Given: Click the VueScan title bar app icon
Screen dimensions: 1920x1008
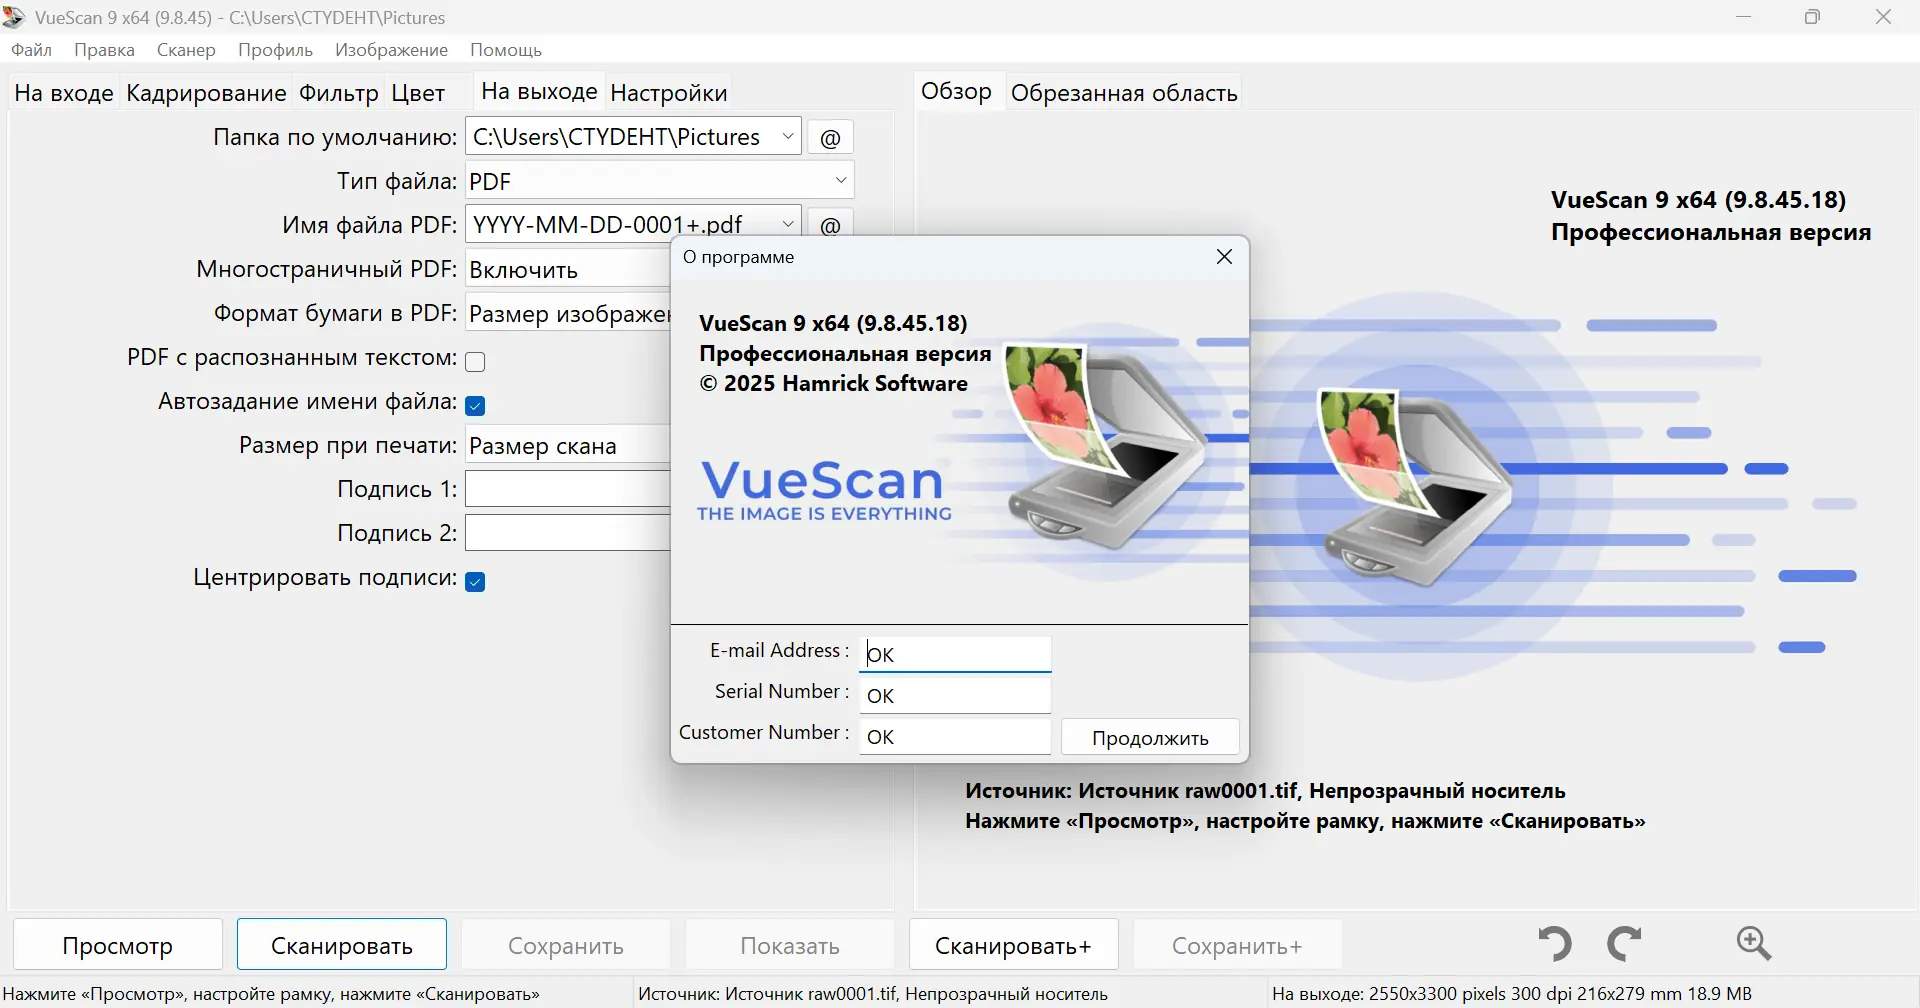Looking at the screenshot, I should click(14, 17).
